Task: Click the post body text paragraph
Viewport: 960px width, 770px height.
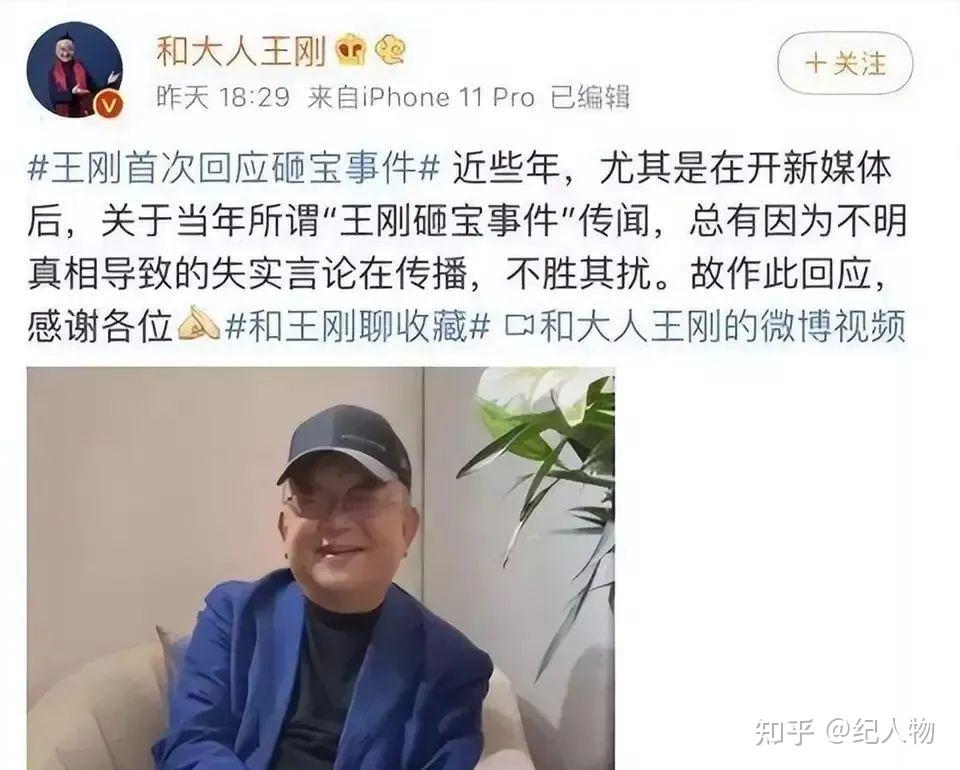Action: coord(467,247)
